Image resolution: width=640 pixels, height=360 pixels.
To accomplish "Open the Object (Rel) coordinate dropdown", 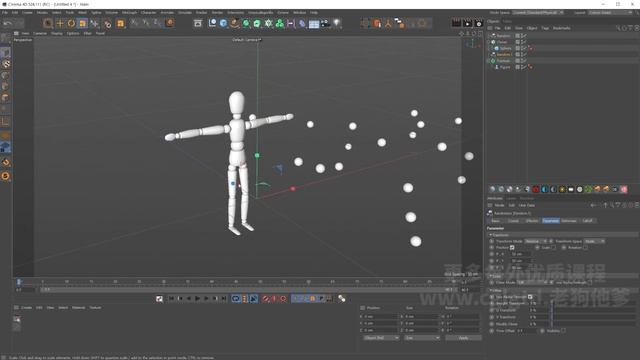I will tap(381, 338).
